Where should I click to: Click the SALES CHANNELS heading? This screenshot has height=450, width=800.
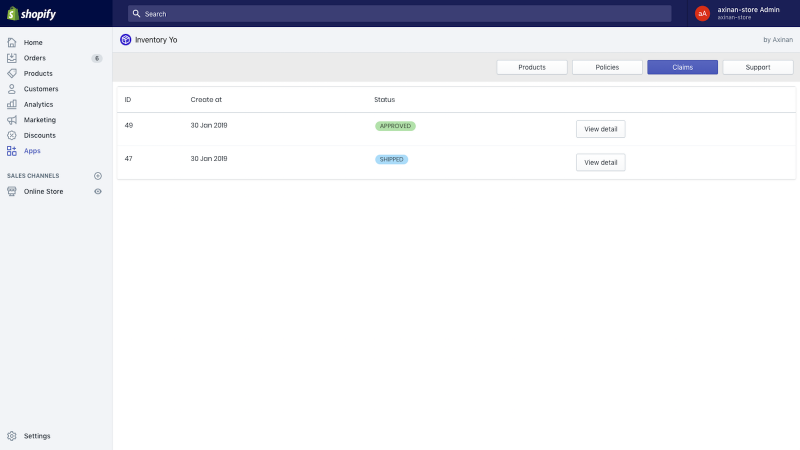click(x=33, y=176)
